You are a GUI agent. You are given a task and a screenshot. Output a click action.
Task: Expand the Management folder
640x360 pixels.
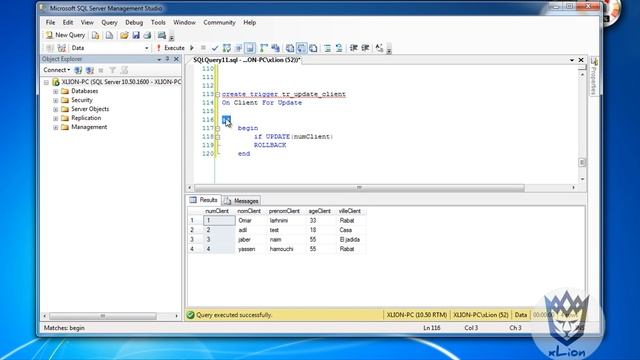(56, 127)
